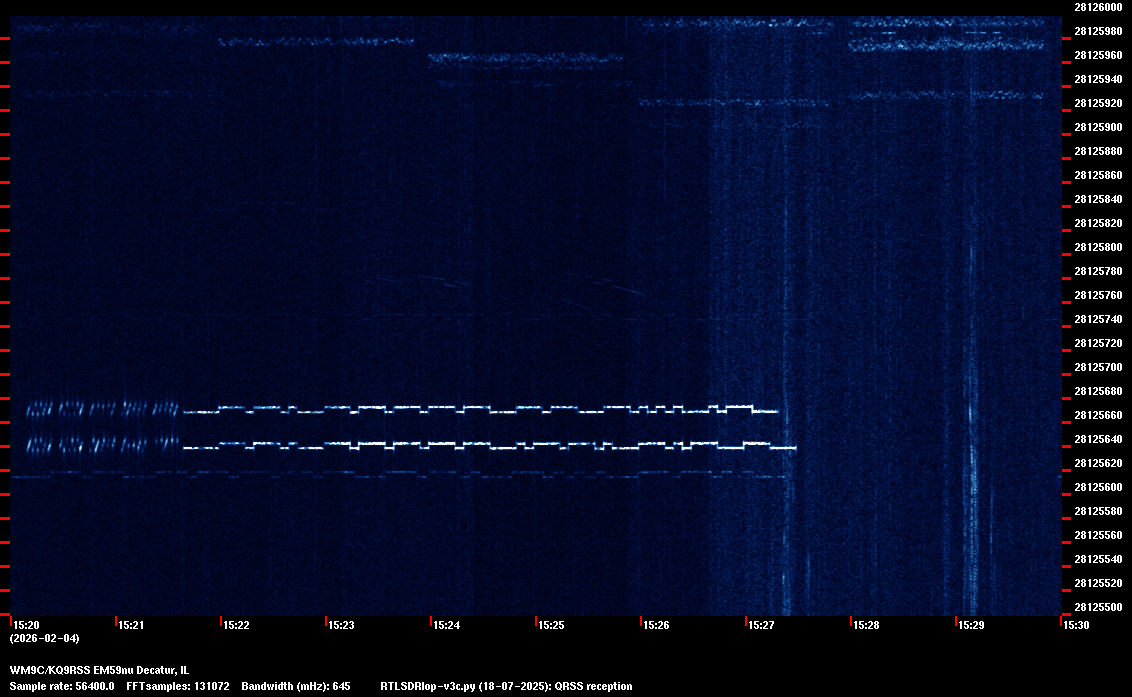The height and width of the screenshot is (697, 1132).
Task: Select the 28125500 frequency label
Action: tap(1097, 608)
